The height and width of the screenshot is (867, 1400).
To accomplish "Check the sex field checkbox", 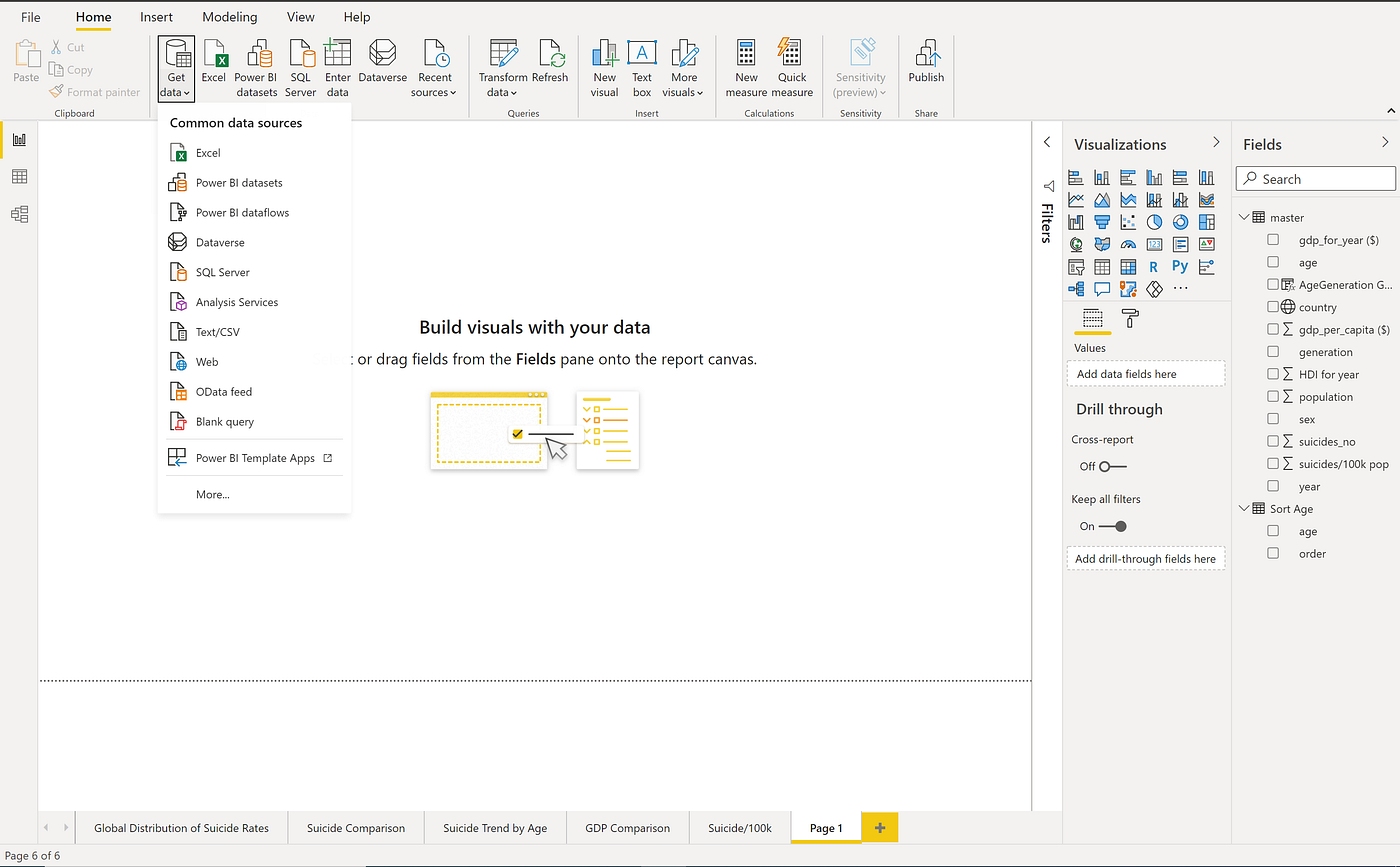I will [x=1273, y=419].
